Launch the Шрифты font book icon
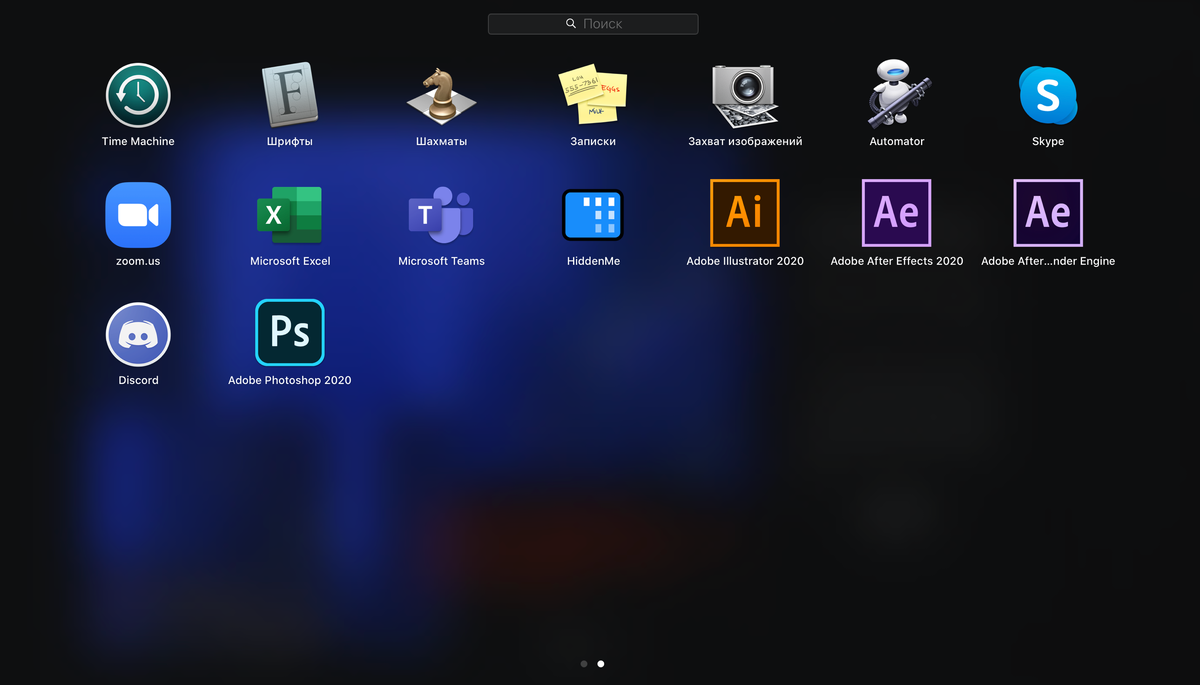This screenshot has height=685, width=1200. (x=290, y=95)
